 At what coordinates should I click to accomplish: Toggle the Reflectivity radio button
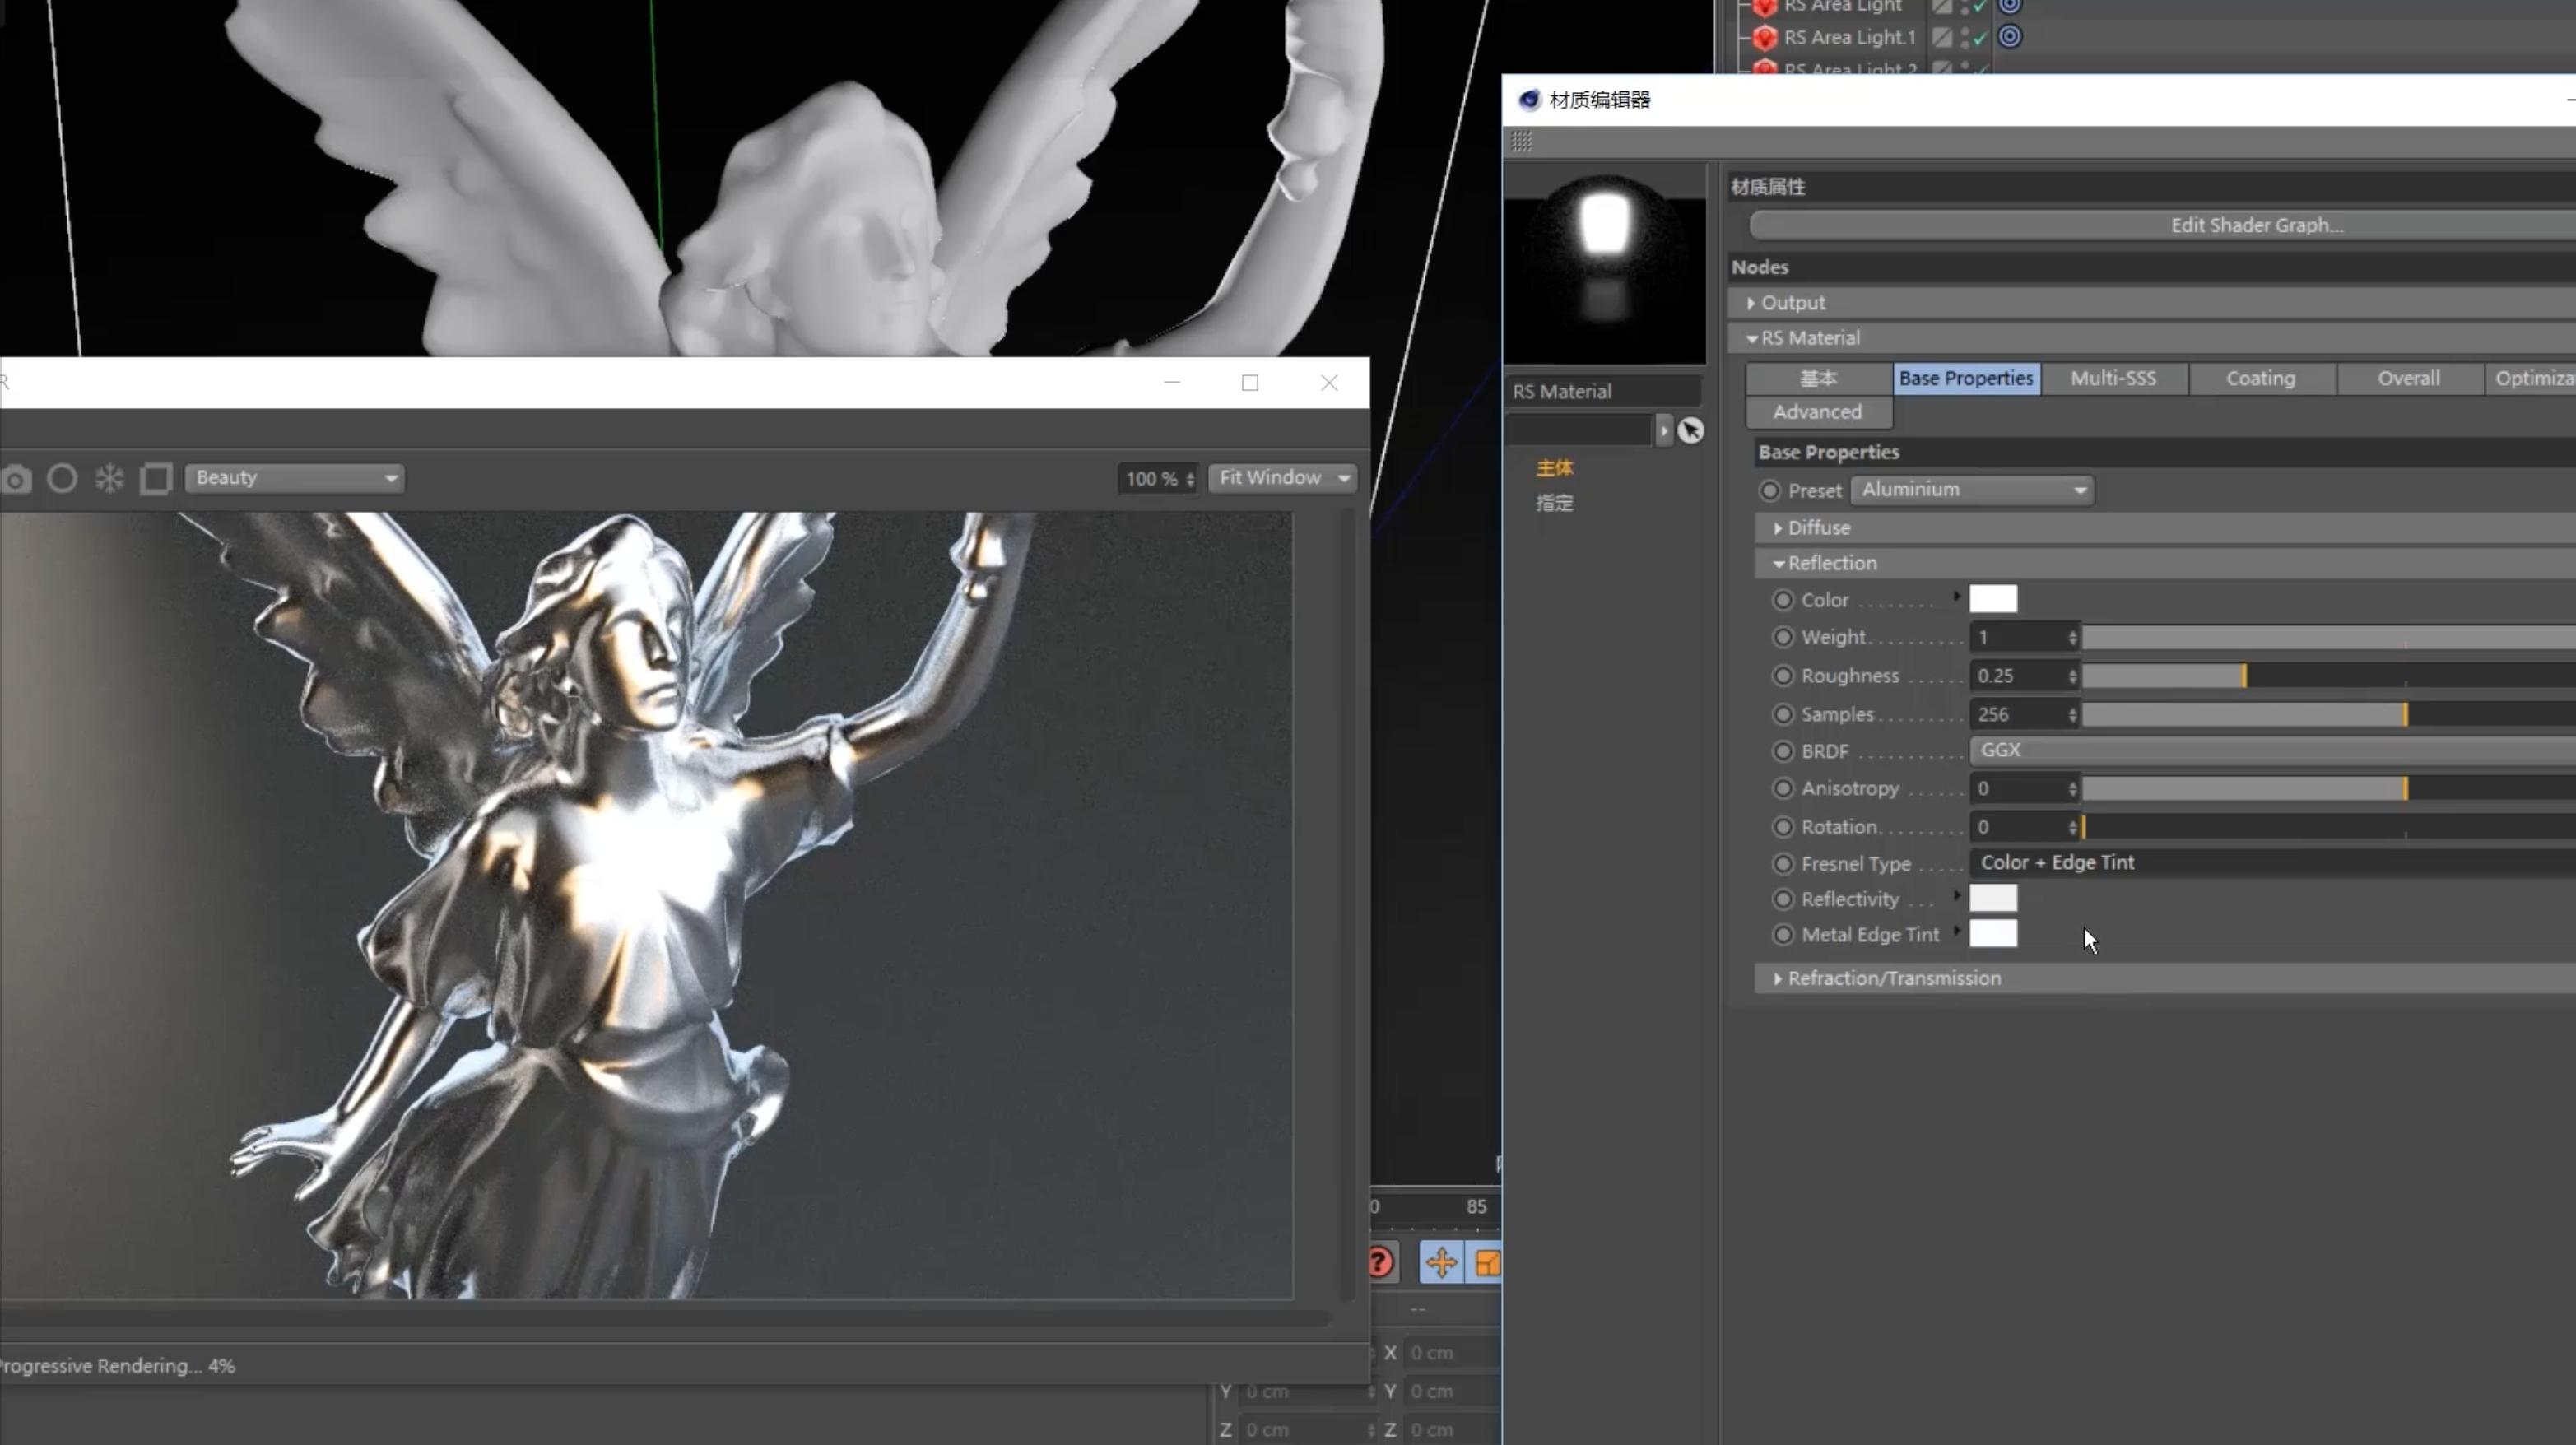coord(1783,899)
